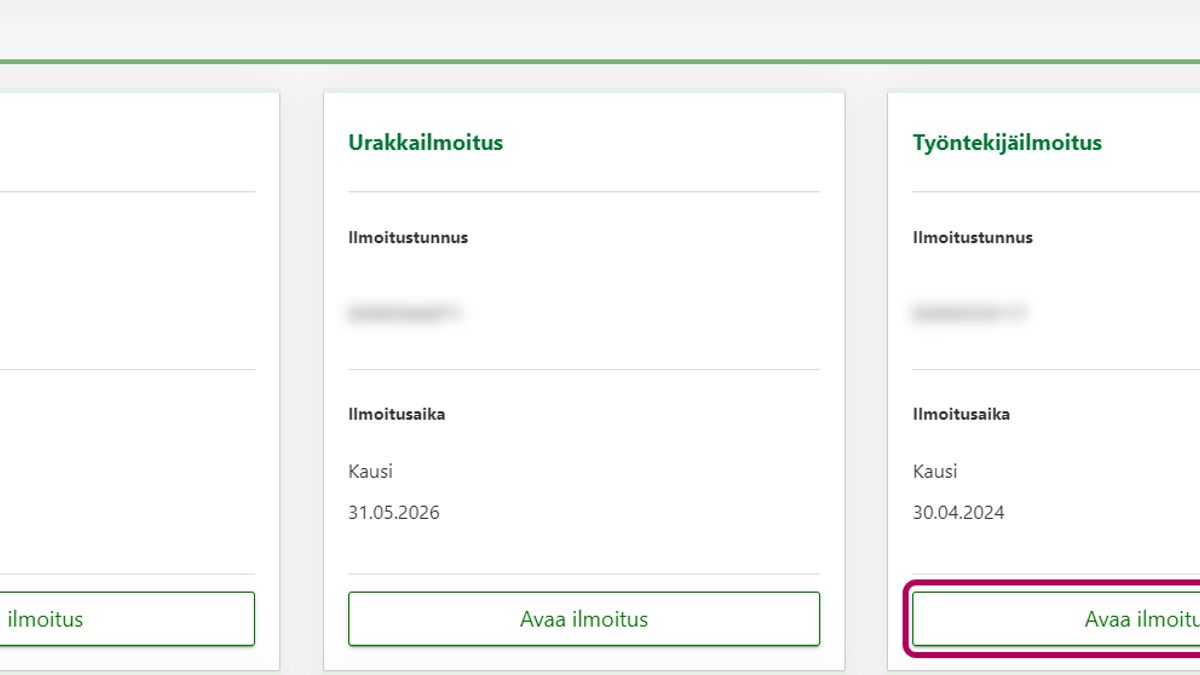Click the blurred ID in Urakkailmoitus card

pyautogui.click(x=404, y=313)
